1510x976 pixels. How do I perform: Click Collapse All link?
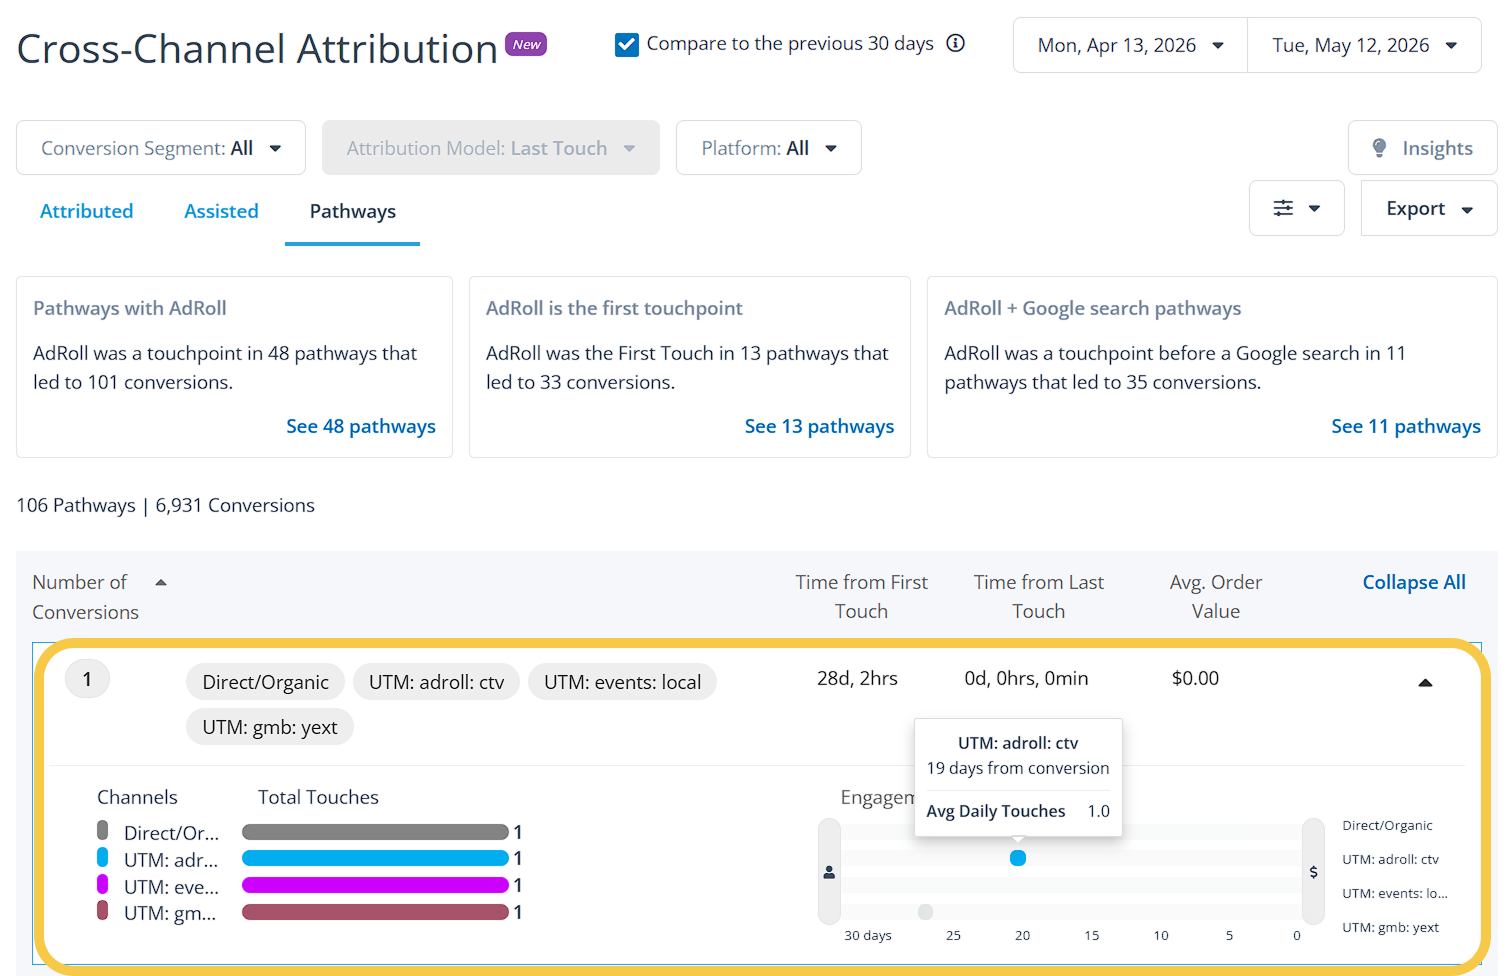click(x=1414, y=582)
